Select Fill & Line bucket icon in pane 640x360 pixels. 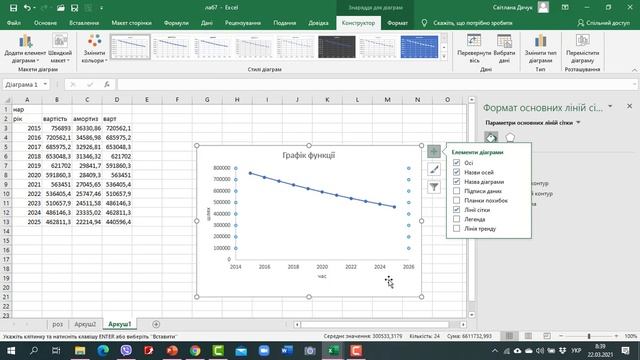coord(491,138)
